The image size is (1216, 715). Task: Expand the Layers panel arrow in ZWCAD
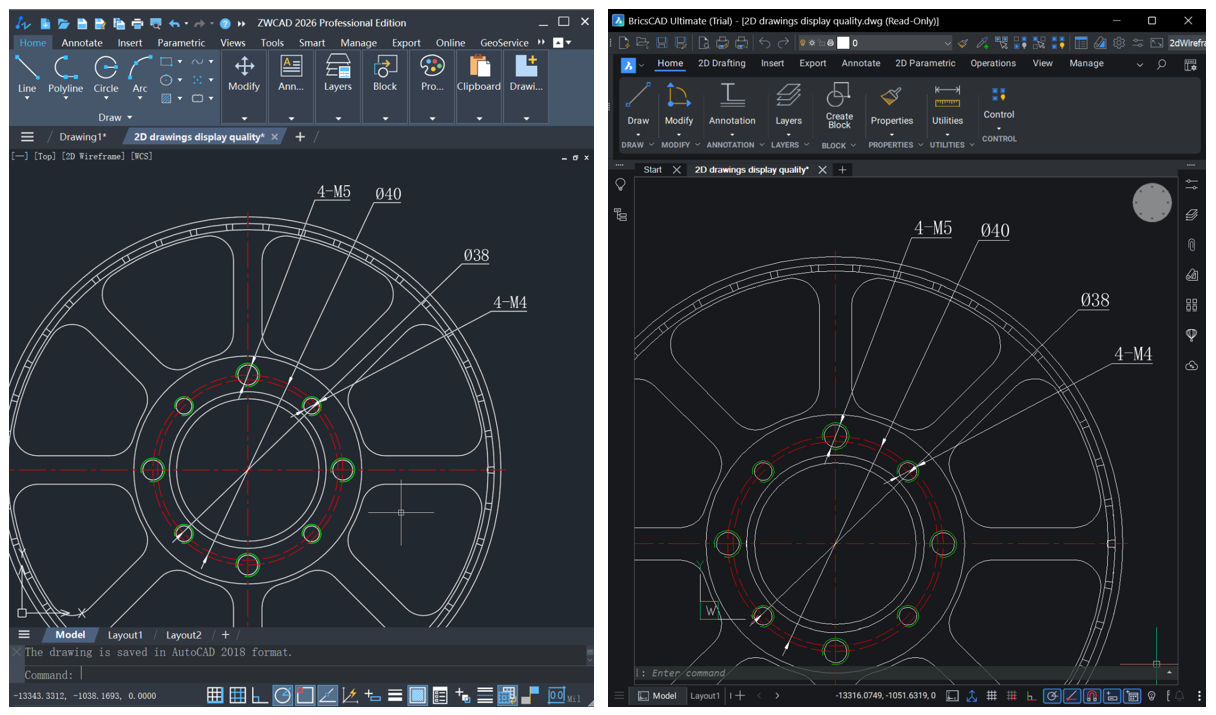pos(338,118)
